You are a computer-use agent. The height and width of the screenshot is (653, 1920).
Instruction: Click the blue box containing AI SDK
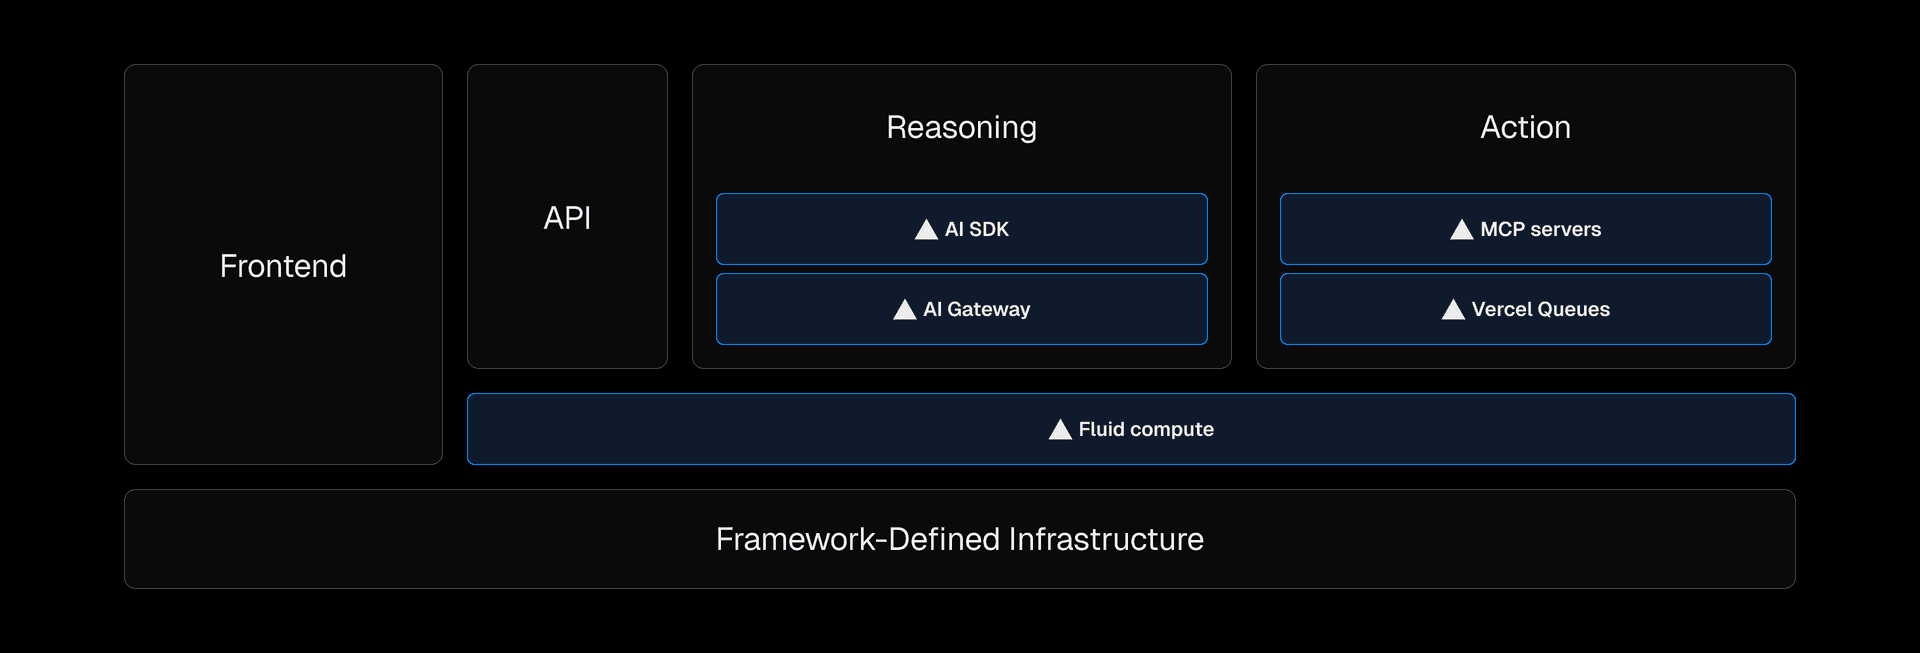click(1100, 229)
